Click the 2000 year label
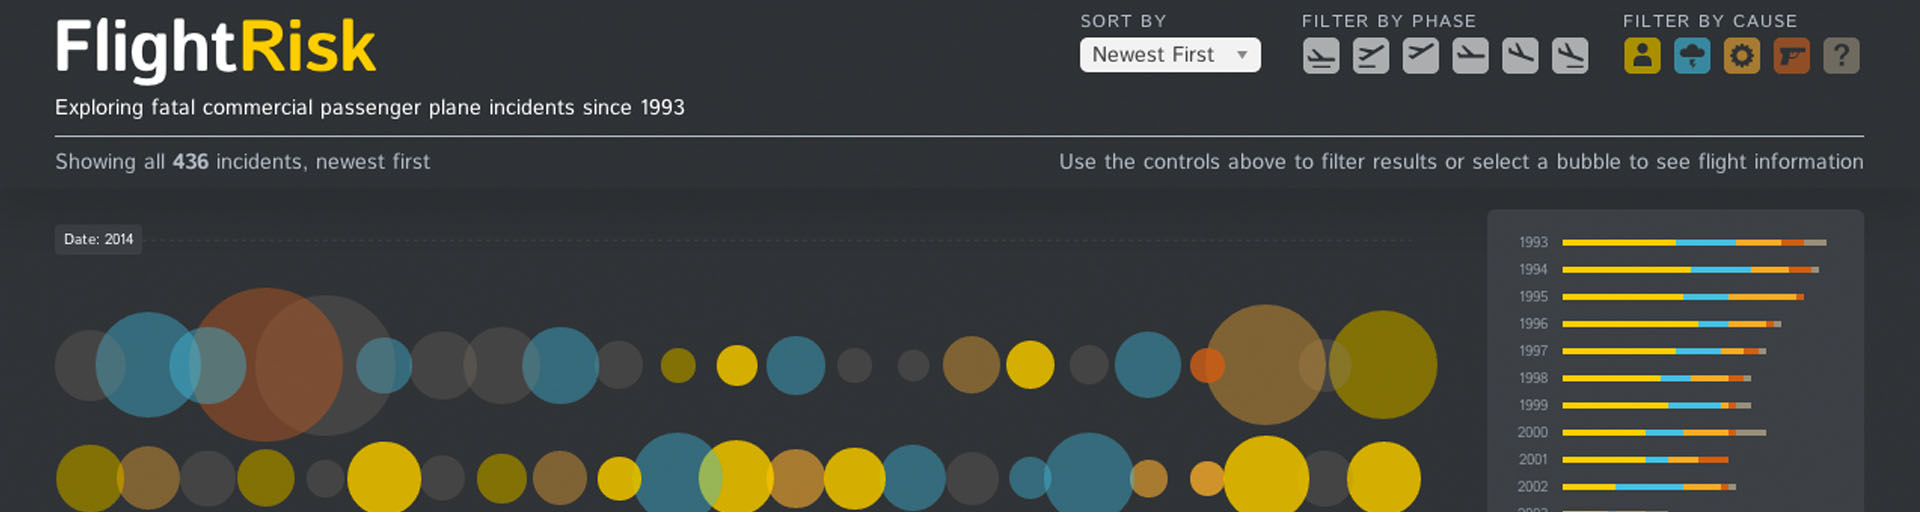This screenshot has height=512, width=1920. [x=1532, y=432]
